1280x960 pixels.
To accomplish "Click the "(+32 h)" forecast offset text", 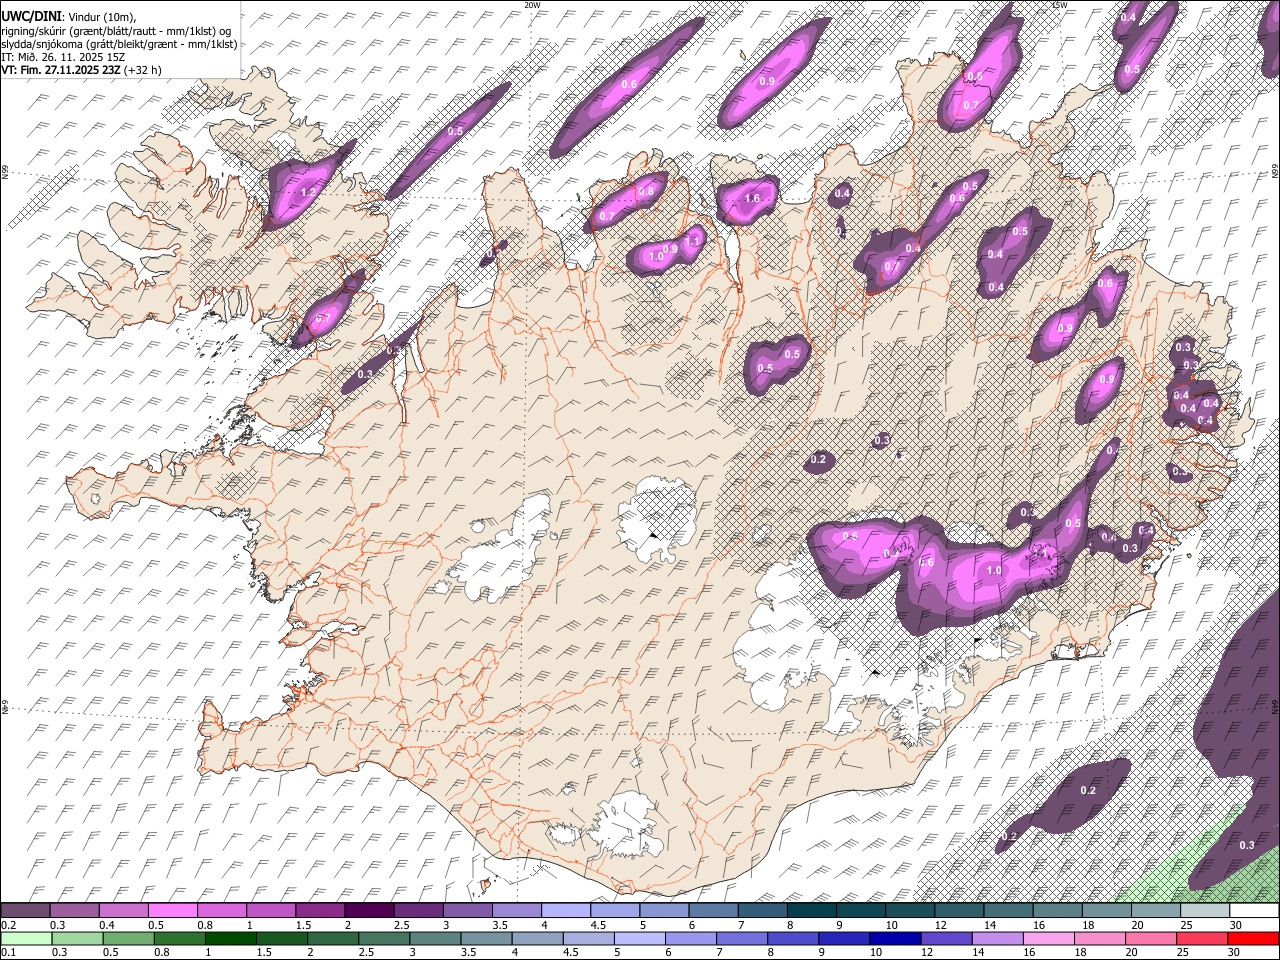I will [x=142, y=70].
